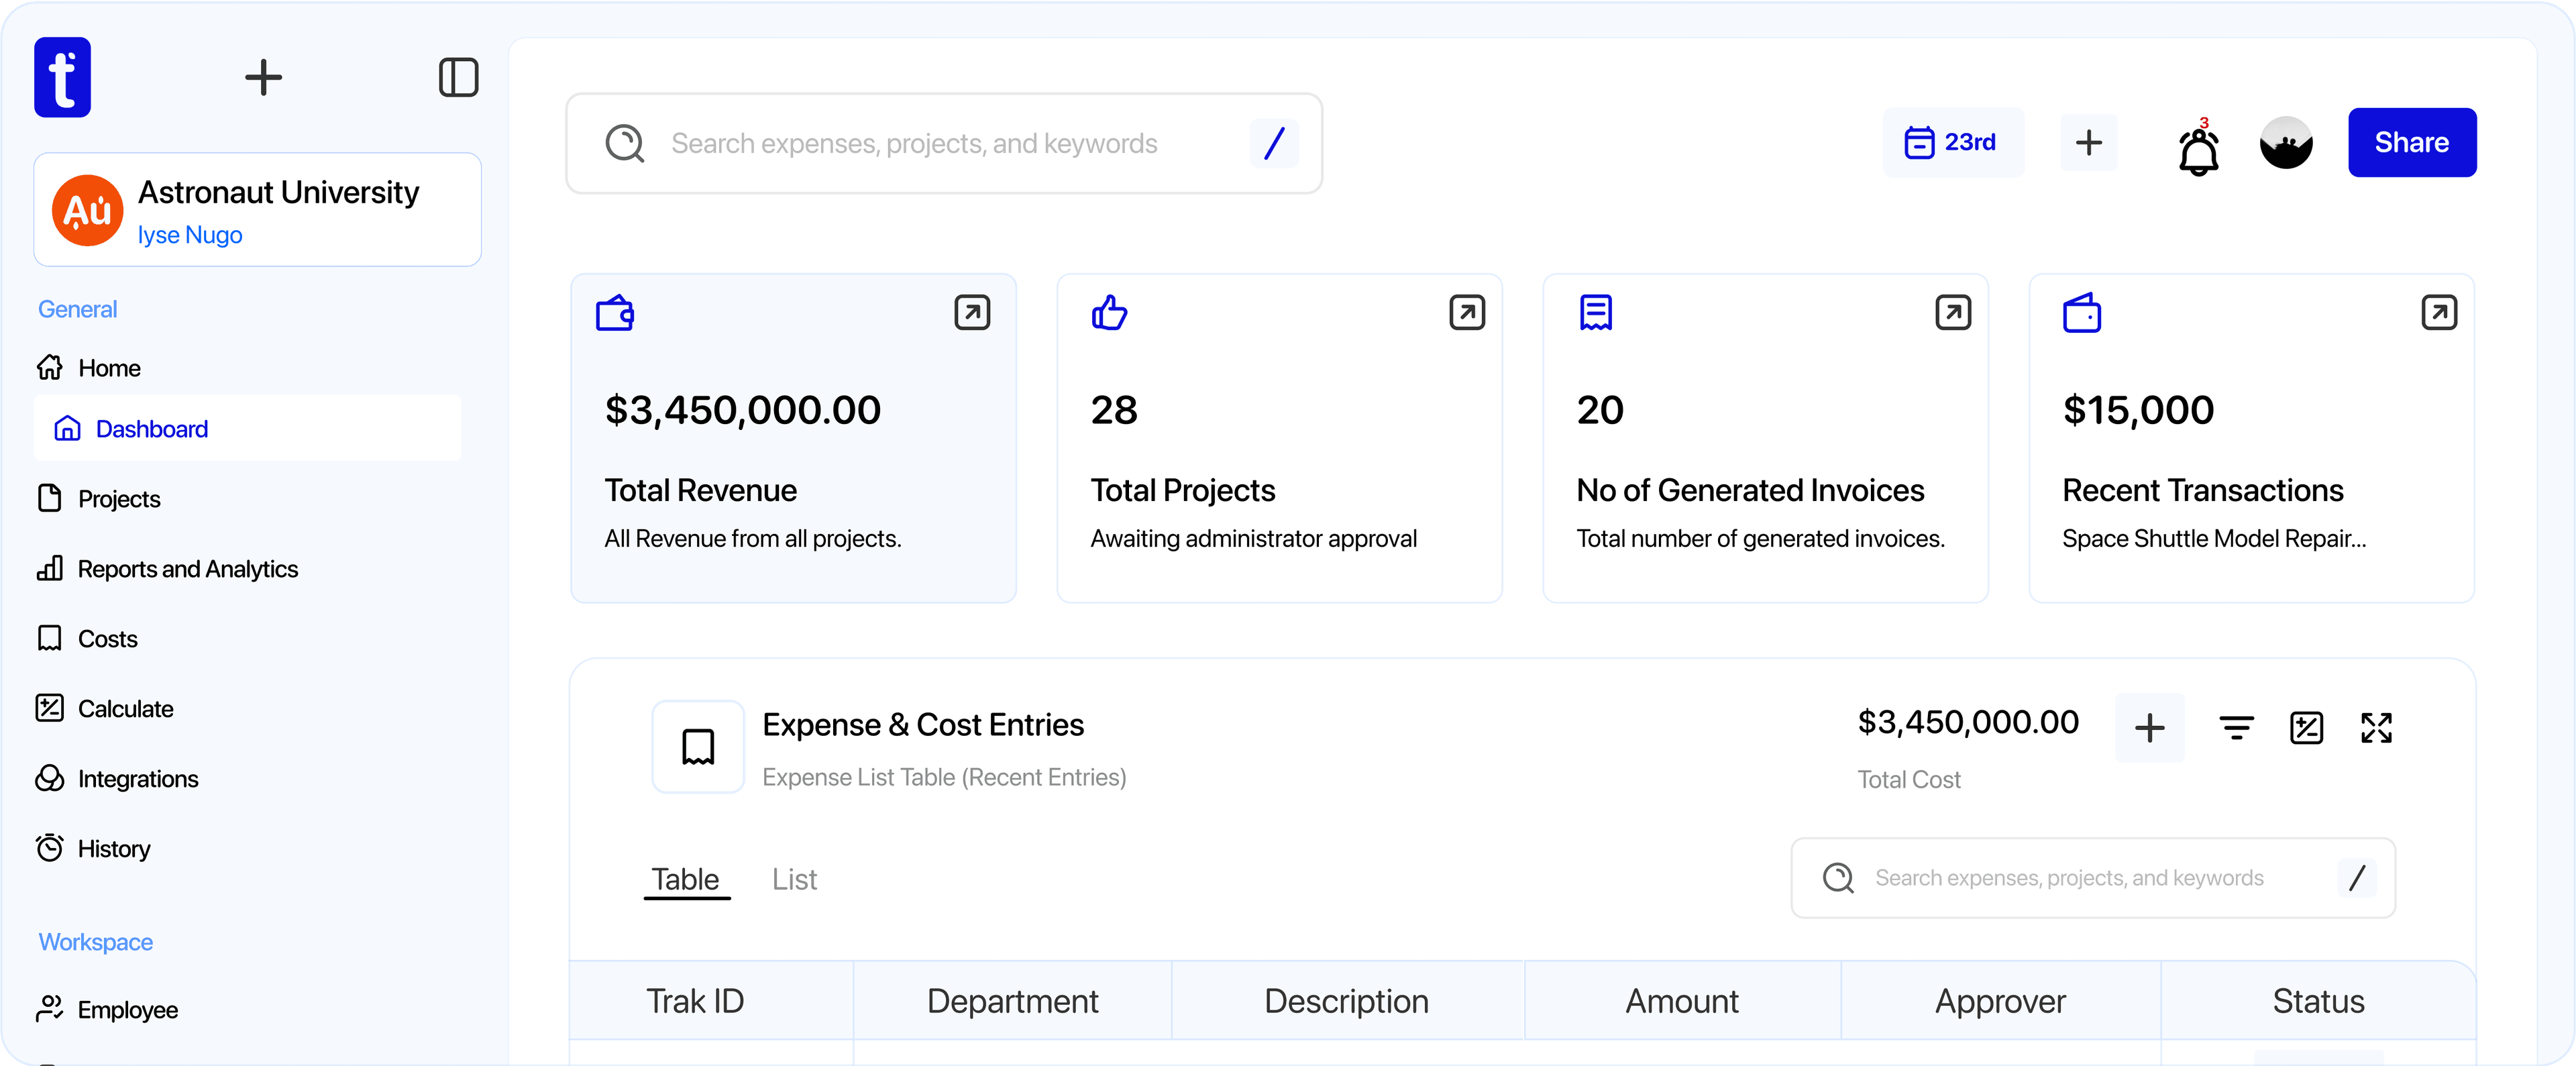Image resolution: width=2576 pixels, height=1066 pixels.
Task: Expand the Total Projects card arrow
Action: [1467, 312]
